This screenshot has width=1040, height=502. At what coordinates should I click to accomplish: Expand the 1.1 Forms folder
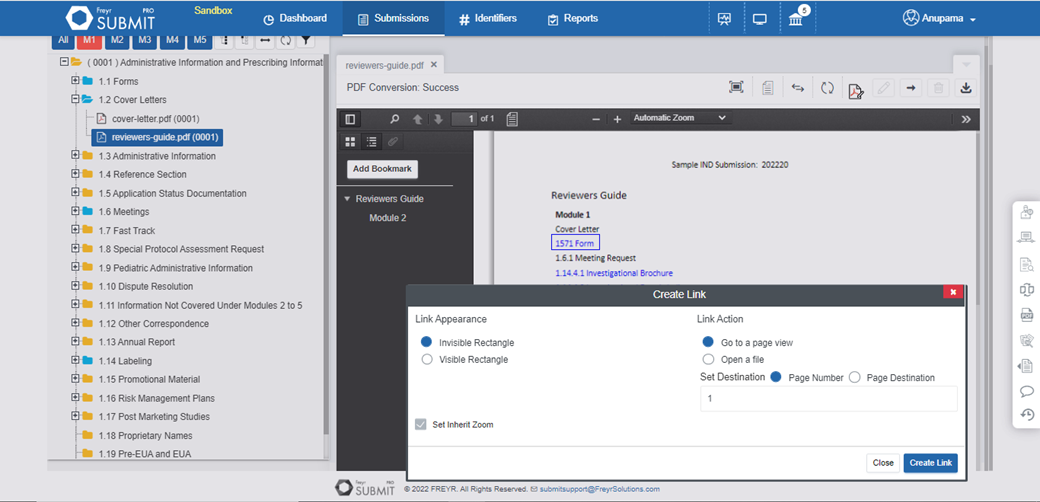click(x=76, y=81)
